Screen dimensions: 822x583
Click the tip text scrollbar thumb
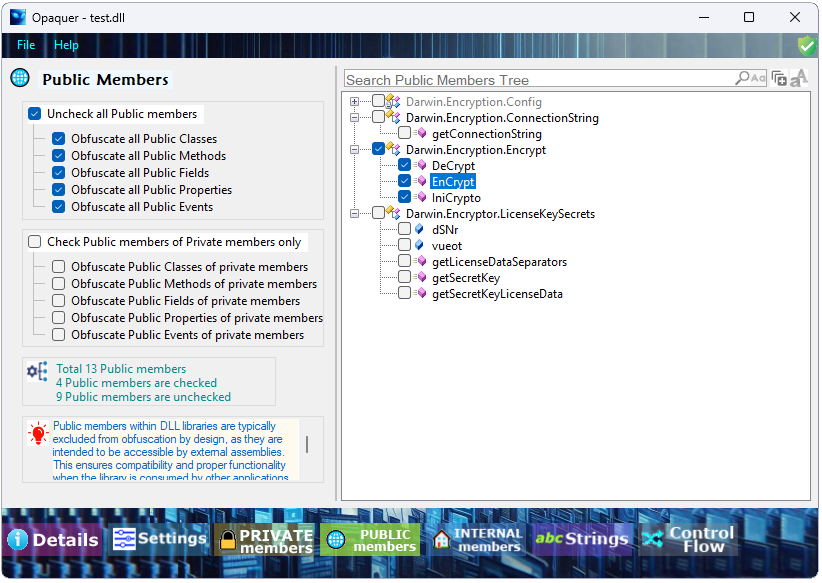(307, 445)
